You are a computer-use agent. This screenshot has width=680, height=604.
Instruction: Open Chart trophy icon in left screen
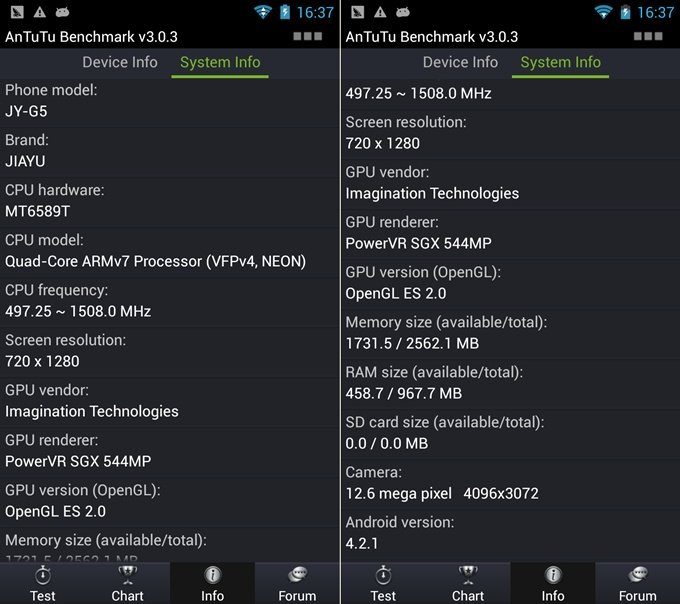(128, 575)
